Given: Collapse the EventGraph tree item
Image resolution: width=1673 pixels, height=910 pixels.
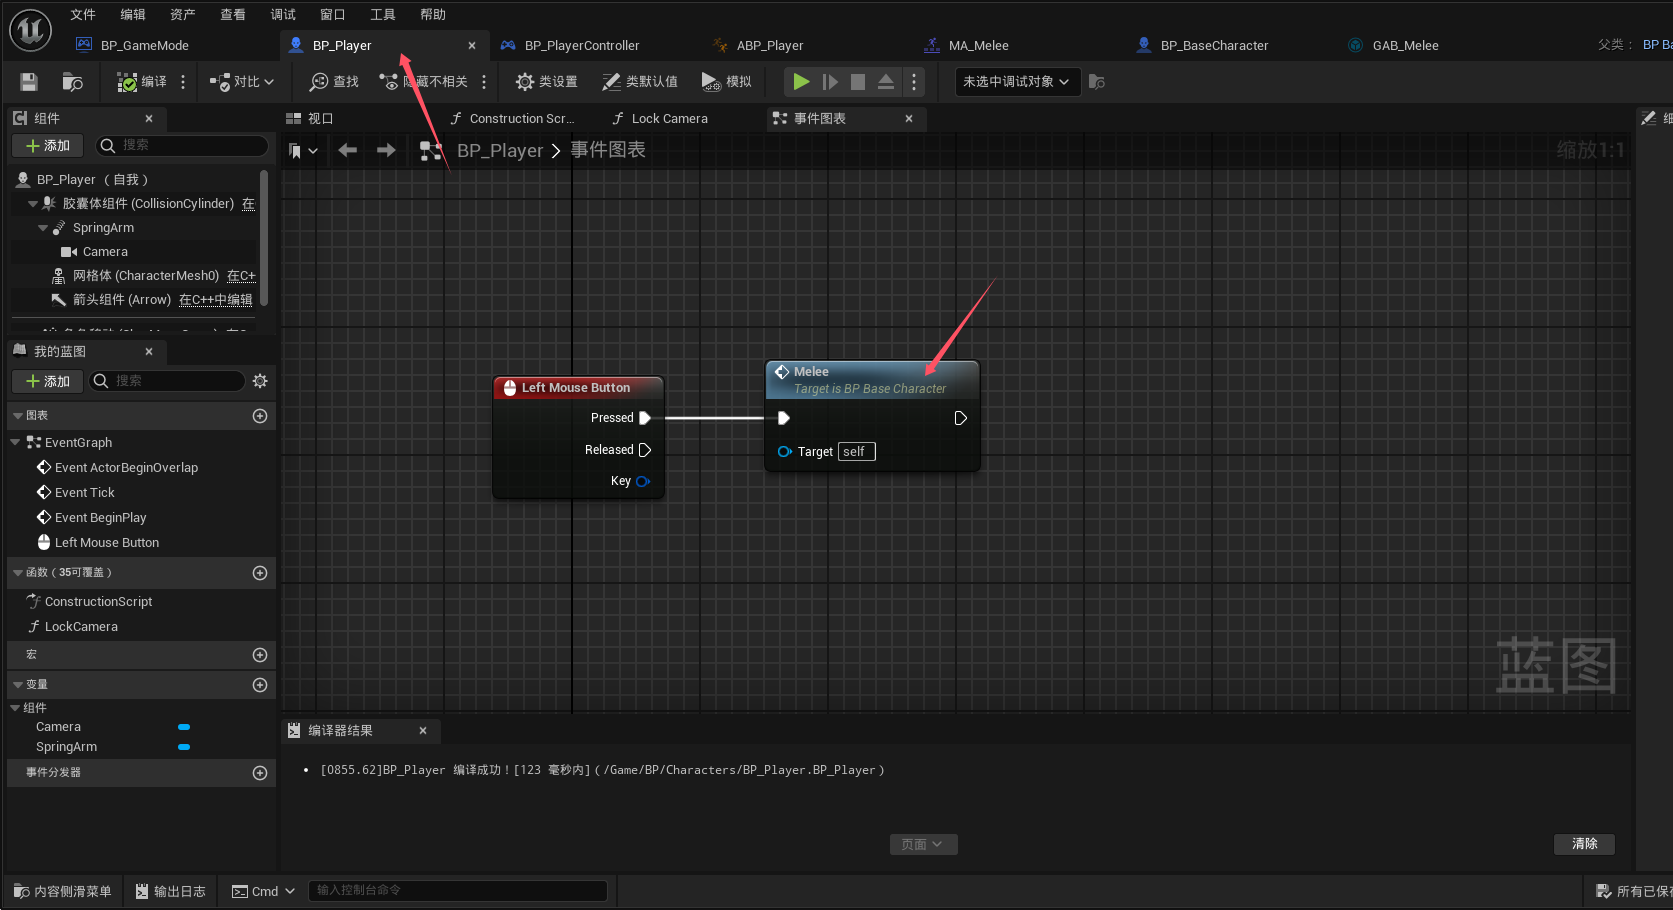Looking at the screenshot, I should tap(15, 442).
